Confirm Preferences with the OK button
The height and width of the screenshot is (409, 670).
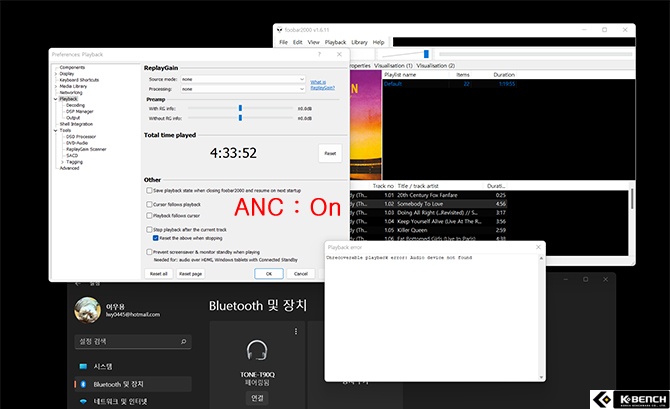tap(269, 274)
